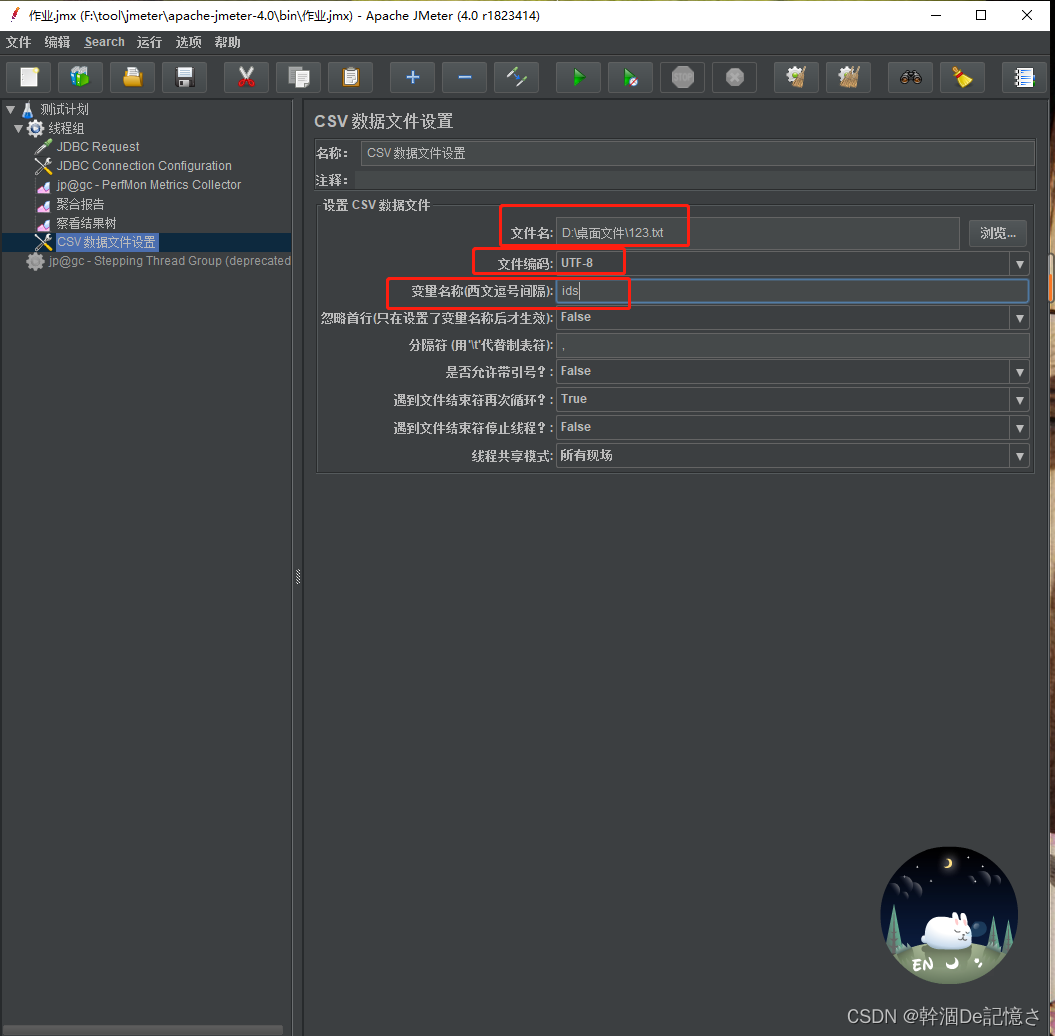Collapse all nodes with minus icon
Viewport: 1055px width, 1036px height.
coord(464,77)
